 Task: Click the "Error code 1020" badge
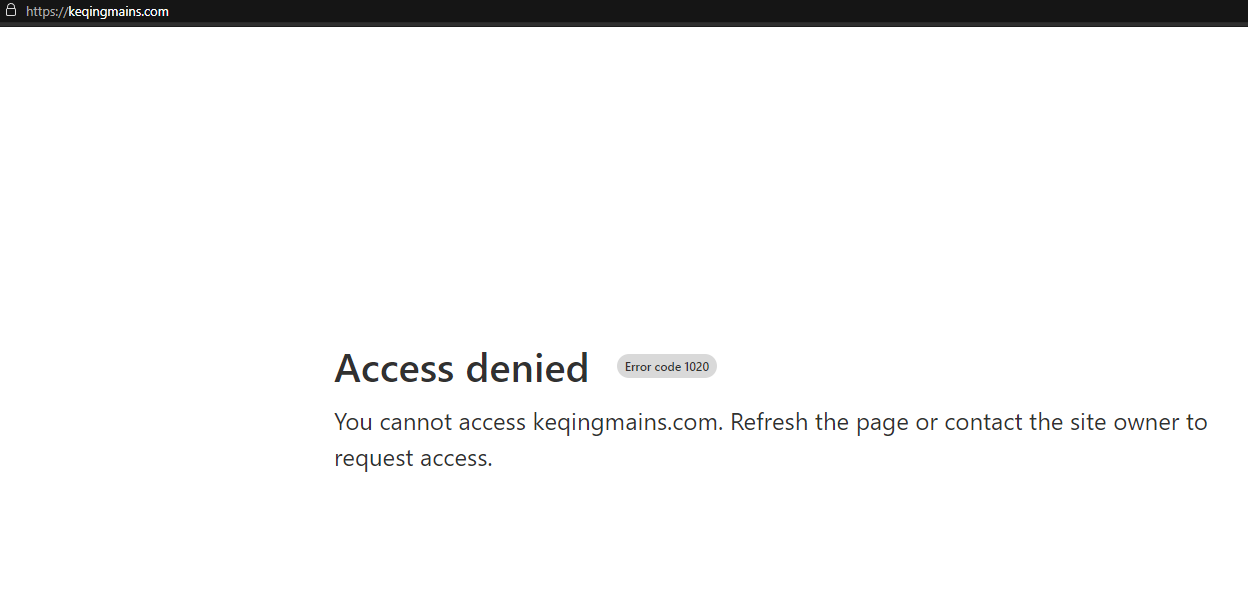pyautogui.click(x=666, y=367)
